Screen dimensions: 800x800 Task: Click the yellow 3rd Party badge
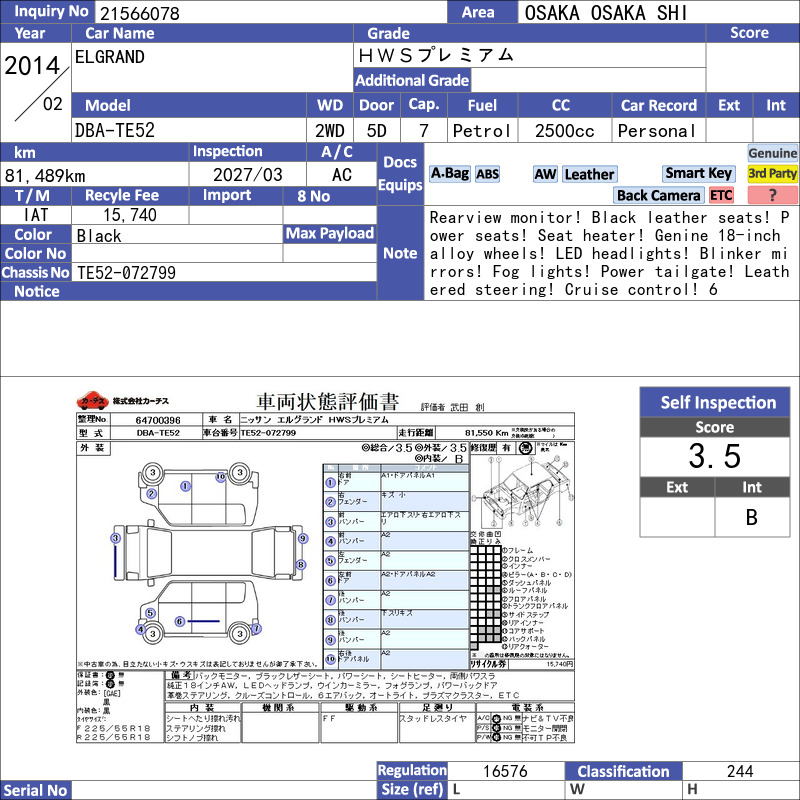click(772, 173)
